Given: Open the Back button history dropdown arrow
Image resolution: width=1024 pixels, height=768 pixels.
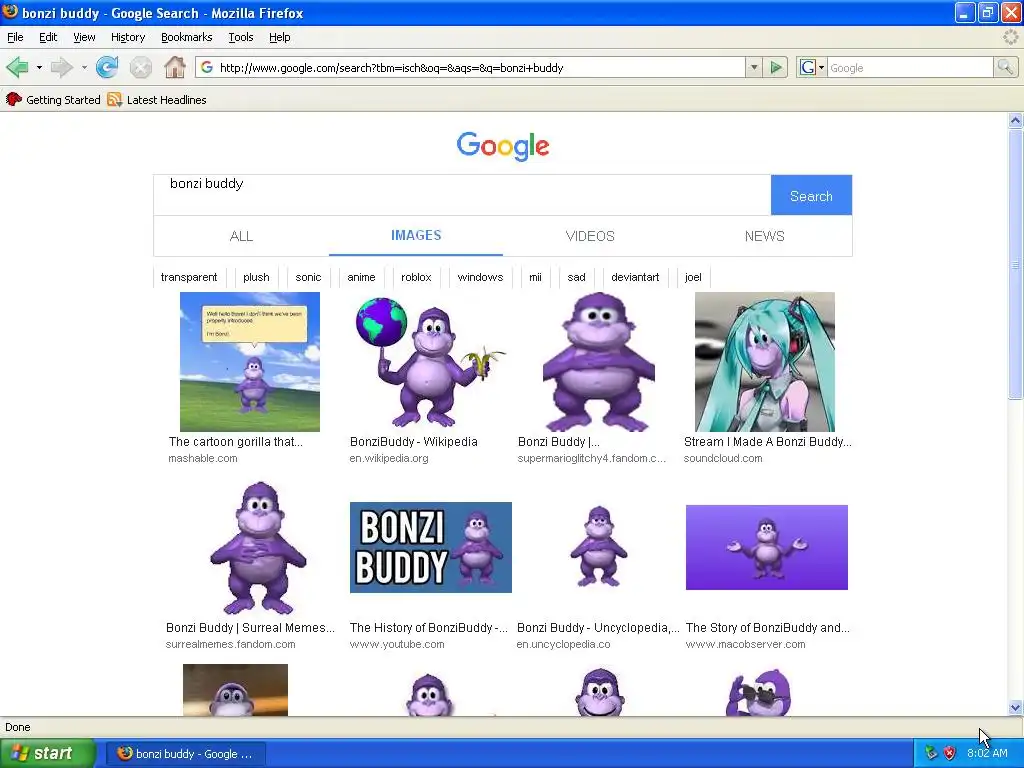Looking at the screenshot, I should 39,67.
